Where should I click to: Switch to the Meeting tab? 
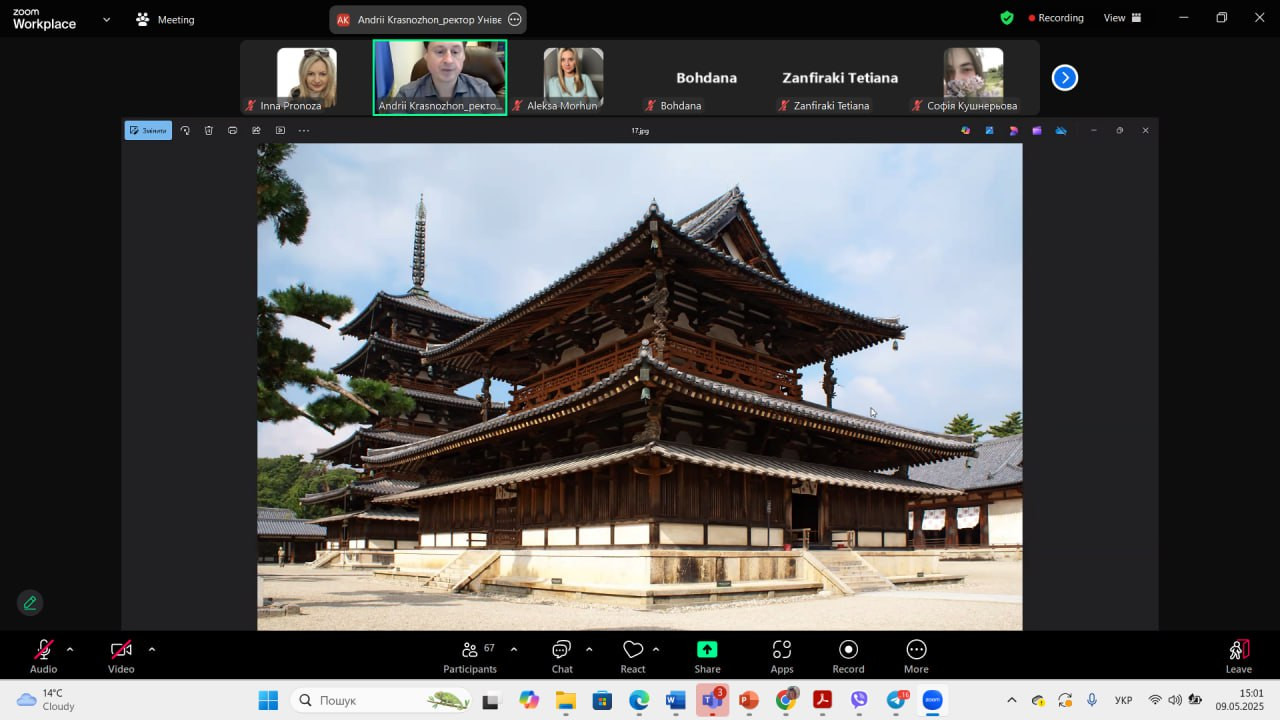165,19
